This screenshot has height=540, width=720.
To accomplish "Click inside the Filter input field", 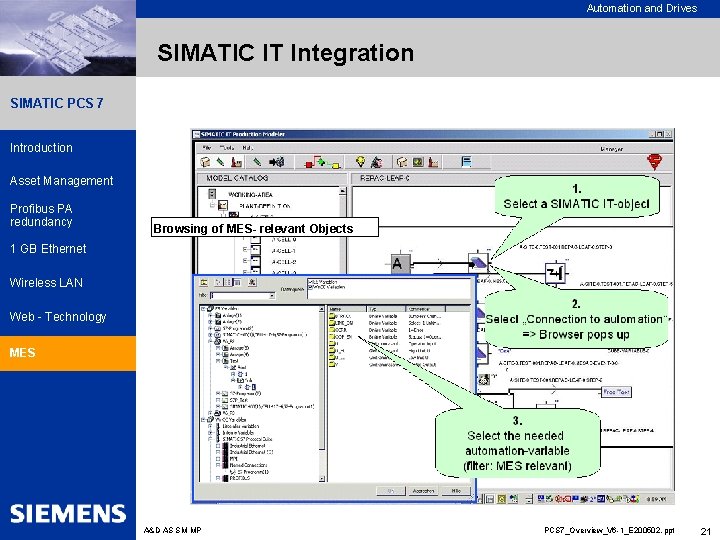I will click(x=239, y=296).
